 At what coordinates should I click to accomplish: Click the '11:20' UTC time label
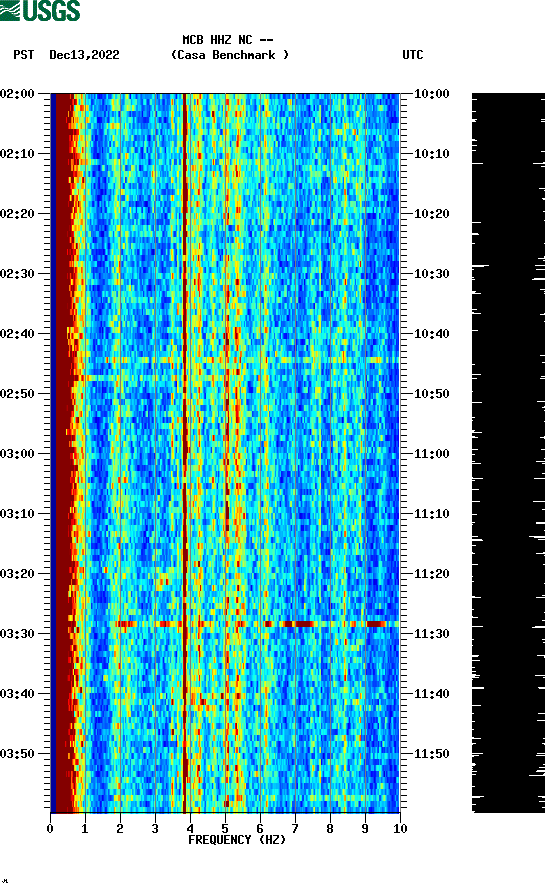(x=431, y=574)
